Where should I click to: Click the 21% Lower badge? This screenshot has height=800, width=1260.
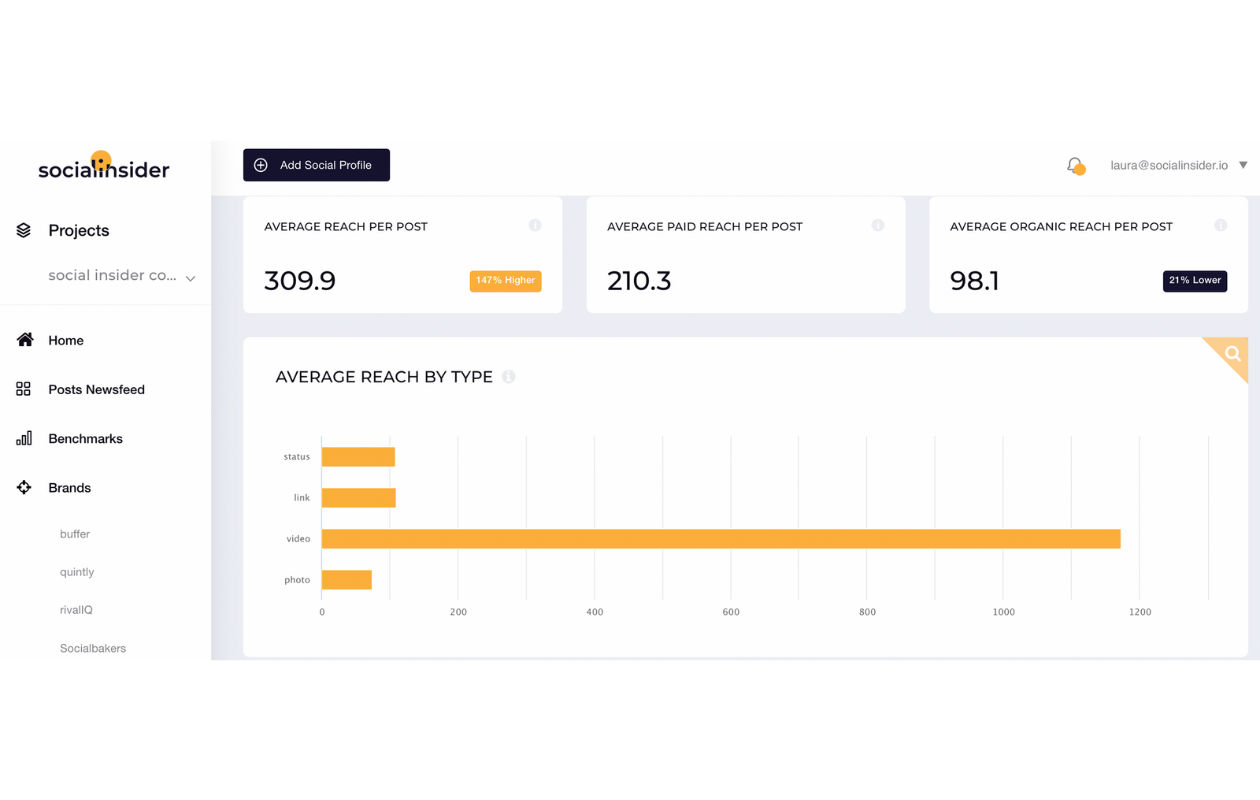[1195, 281]
